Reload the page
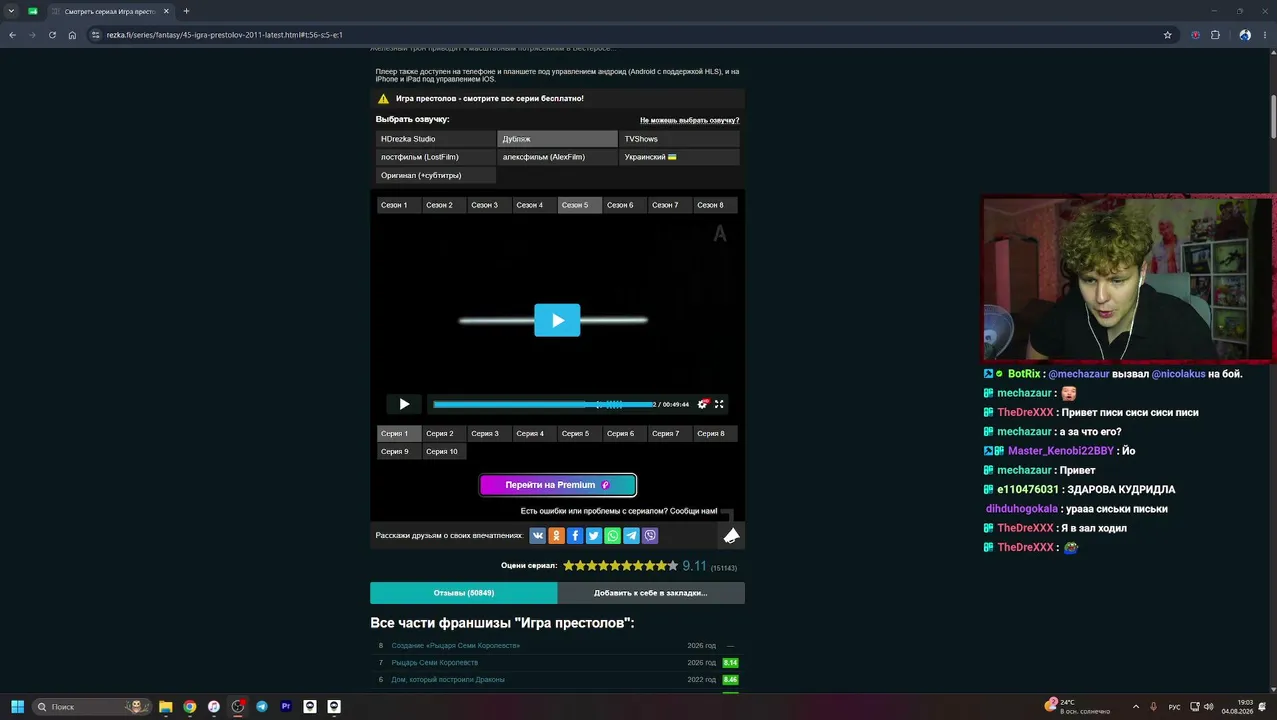 click(52, 35)
